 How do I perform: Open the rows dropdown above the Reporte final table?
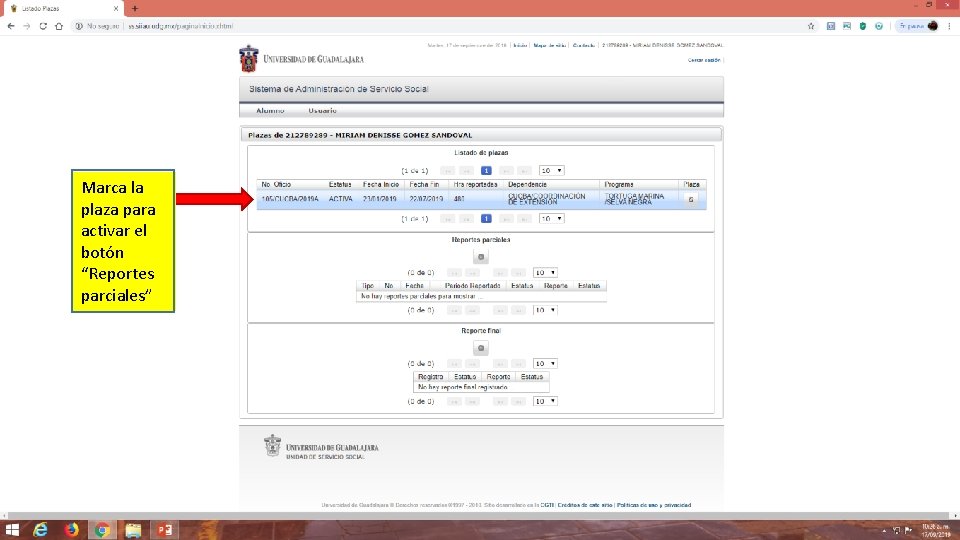(545, 364)
